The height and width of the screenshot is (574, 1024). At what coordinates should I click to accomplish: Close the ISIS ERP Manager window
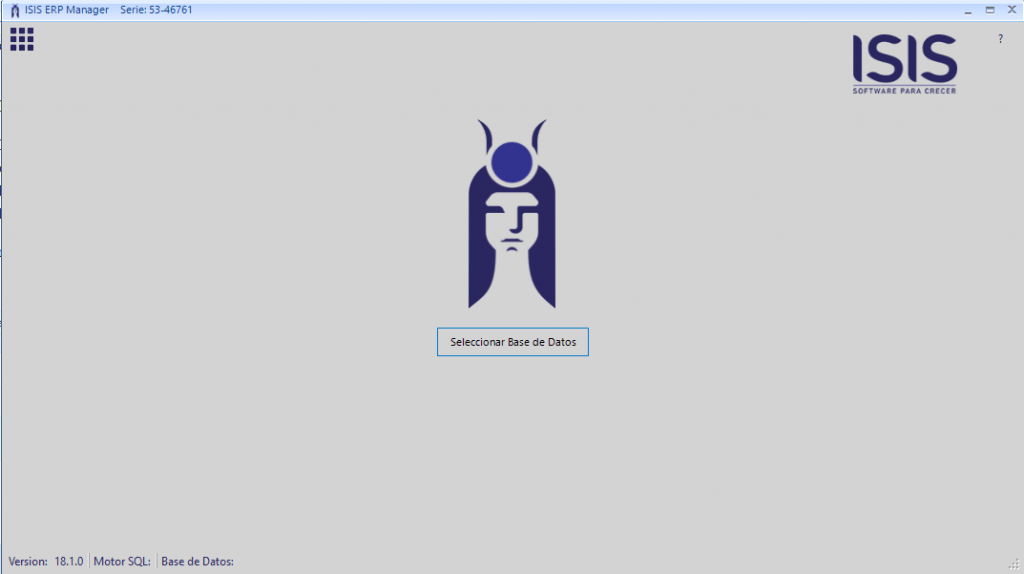coord(1012,10)
